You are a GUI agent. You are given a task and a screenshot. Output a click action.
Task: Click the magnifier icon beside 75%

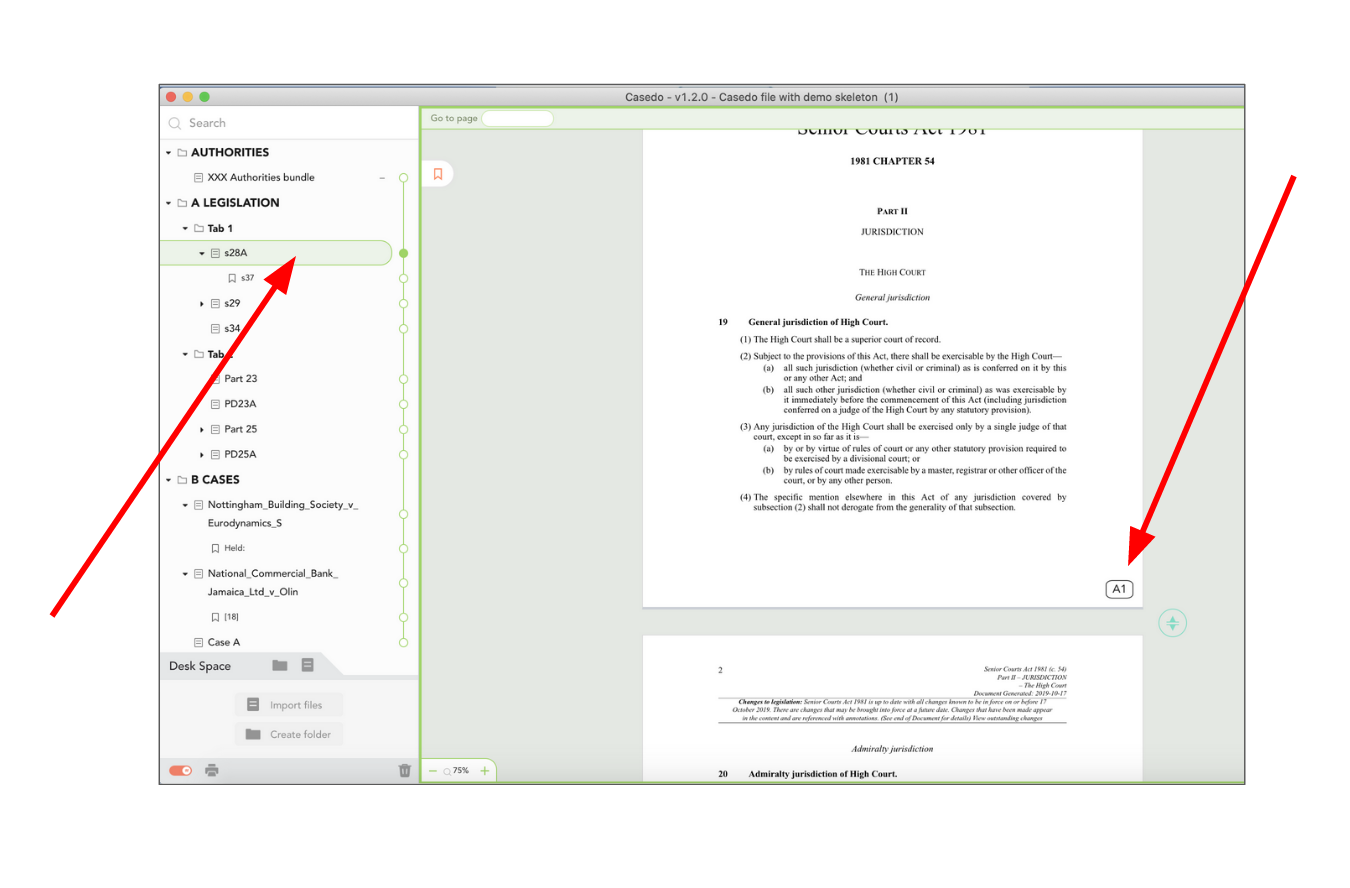coord(447,771)
